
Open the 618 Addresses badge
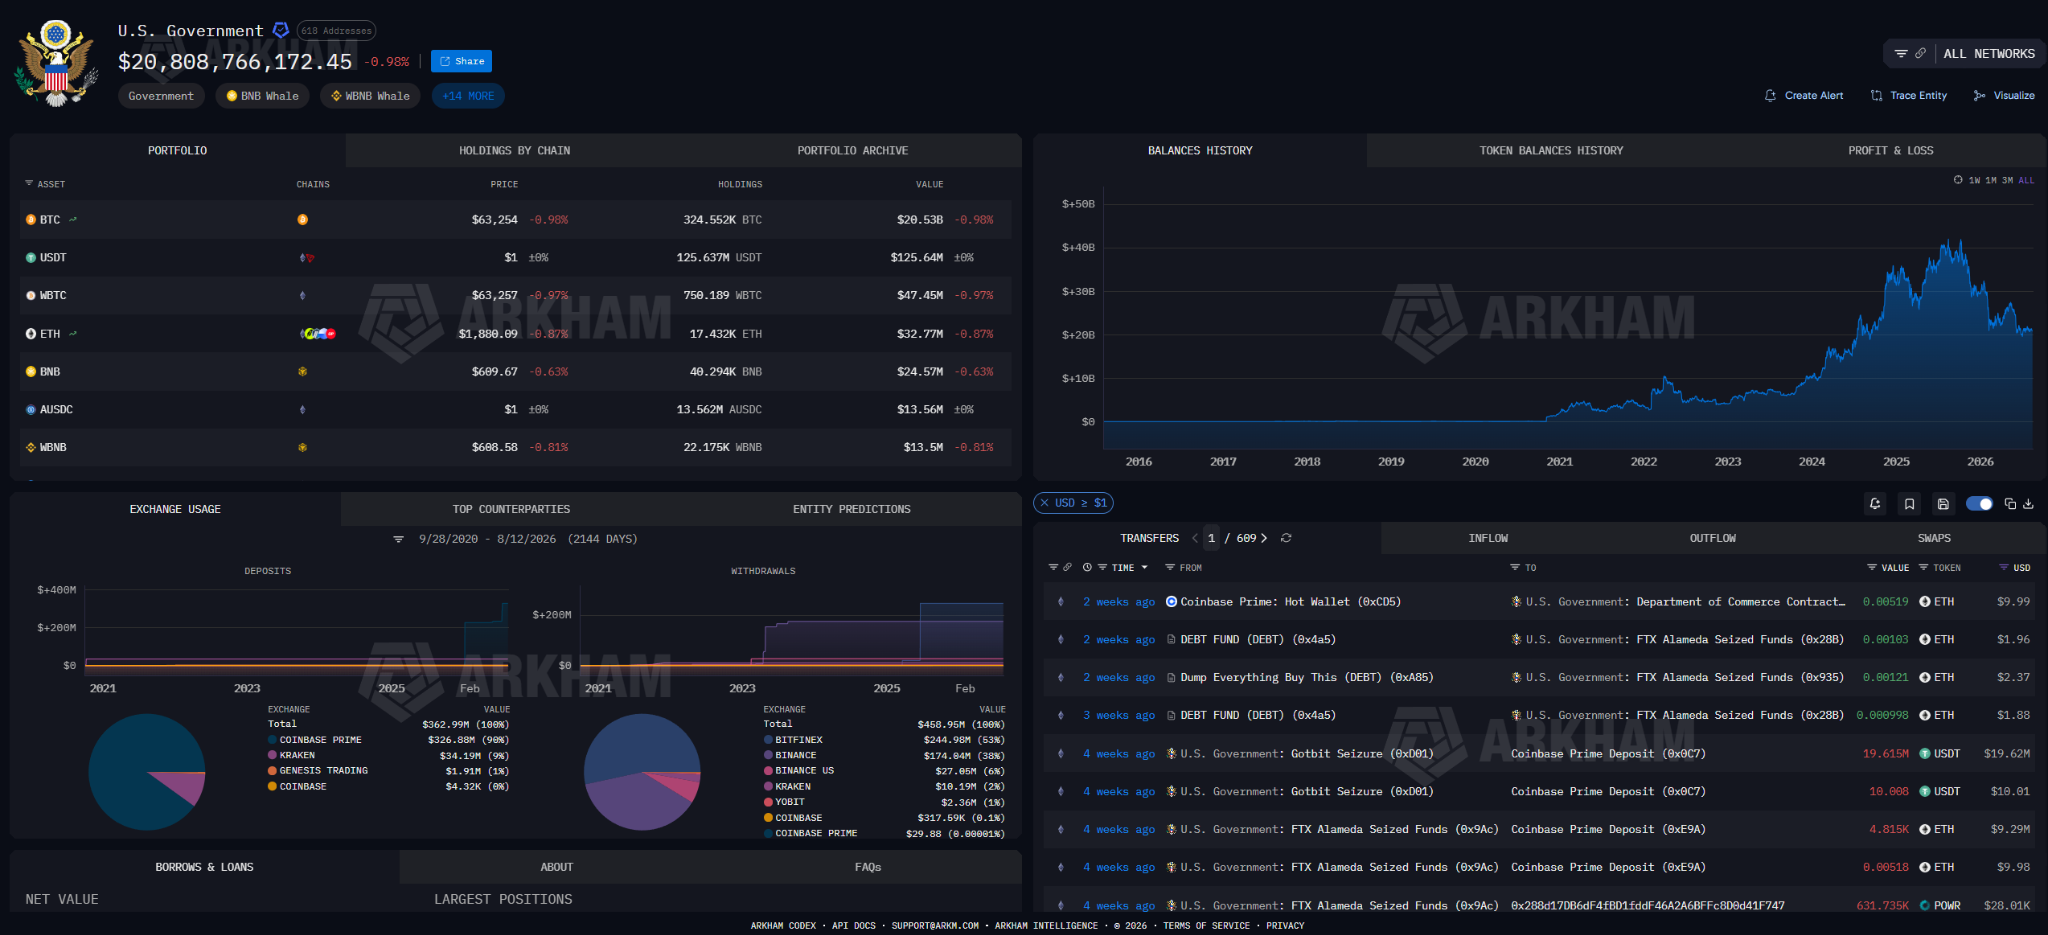[336, 31]
